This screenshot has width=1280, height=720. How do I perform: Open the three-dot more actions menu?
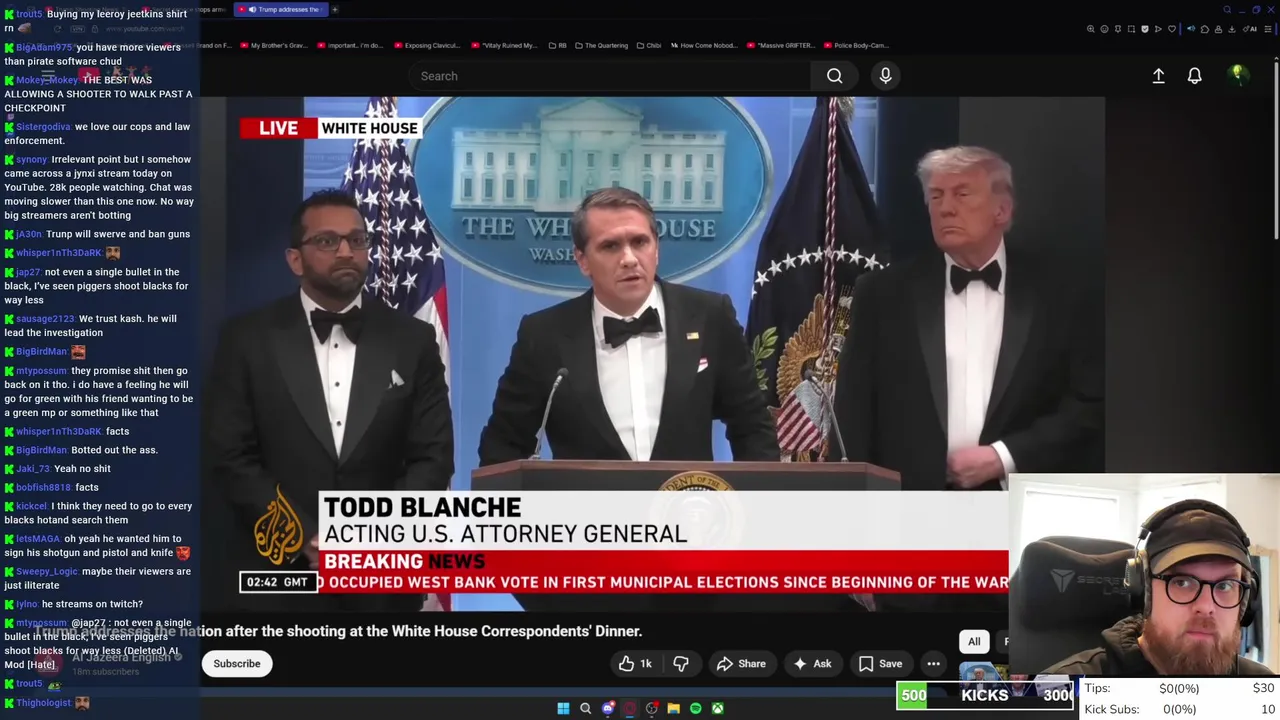coord(933,664)
